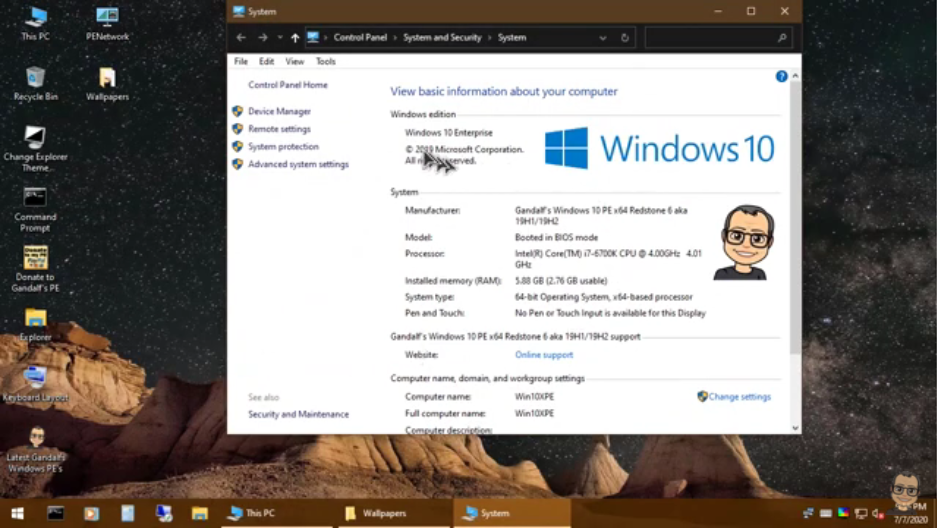Expand chevron after Control Panel breadcrumb
This screenshot has width=937, height=528.
coord(395,38)
